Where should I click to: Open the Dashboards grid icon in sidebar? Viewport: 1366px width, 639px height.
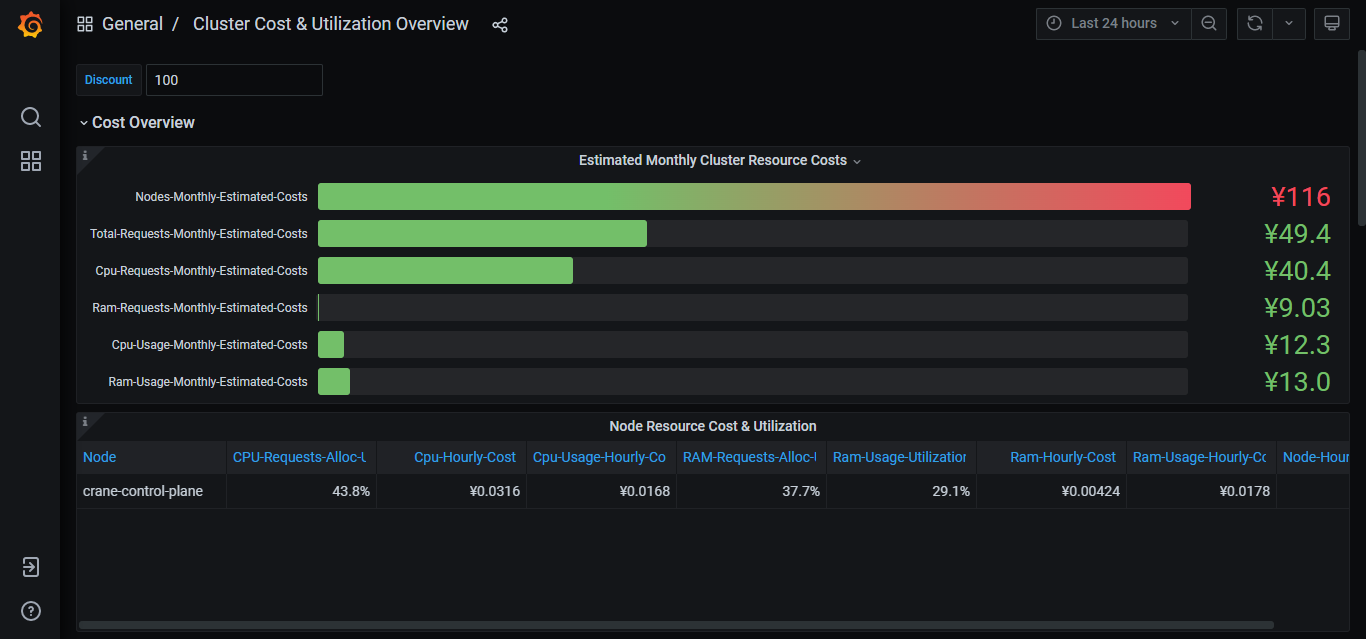[x=31, y=161]
